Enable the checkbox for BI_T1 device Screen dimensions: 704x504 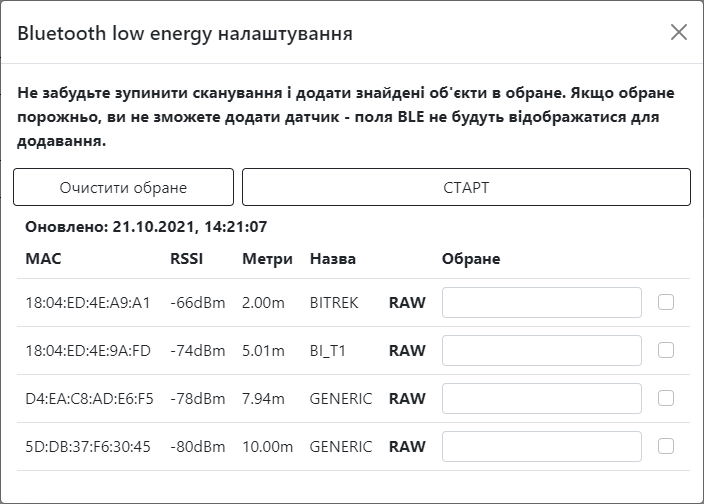click(x=665, y=350)
